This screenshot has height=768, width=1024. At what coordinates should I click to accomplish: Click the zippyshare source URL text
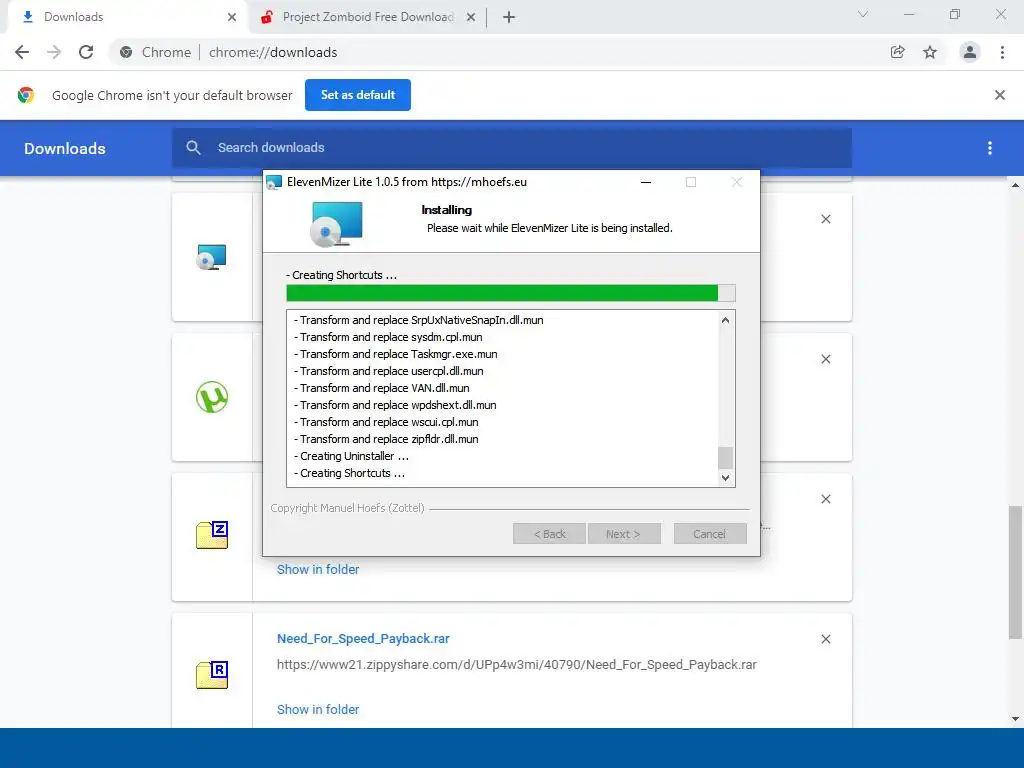[517, 665]
